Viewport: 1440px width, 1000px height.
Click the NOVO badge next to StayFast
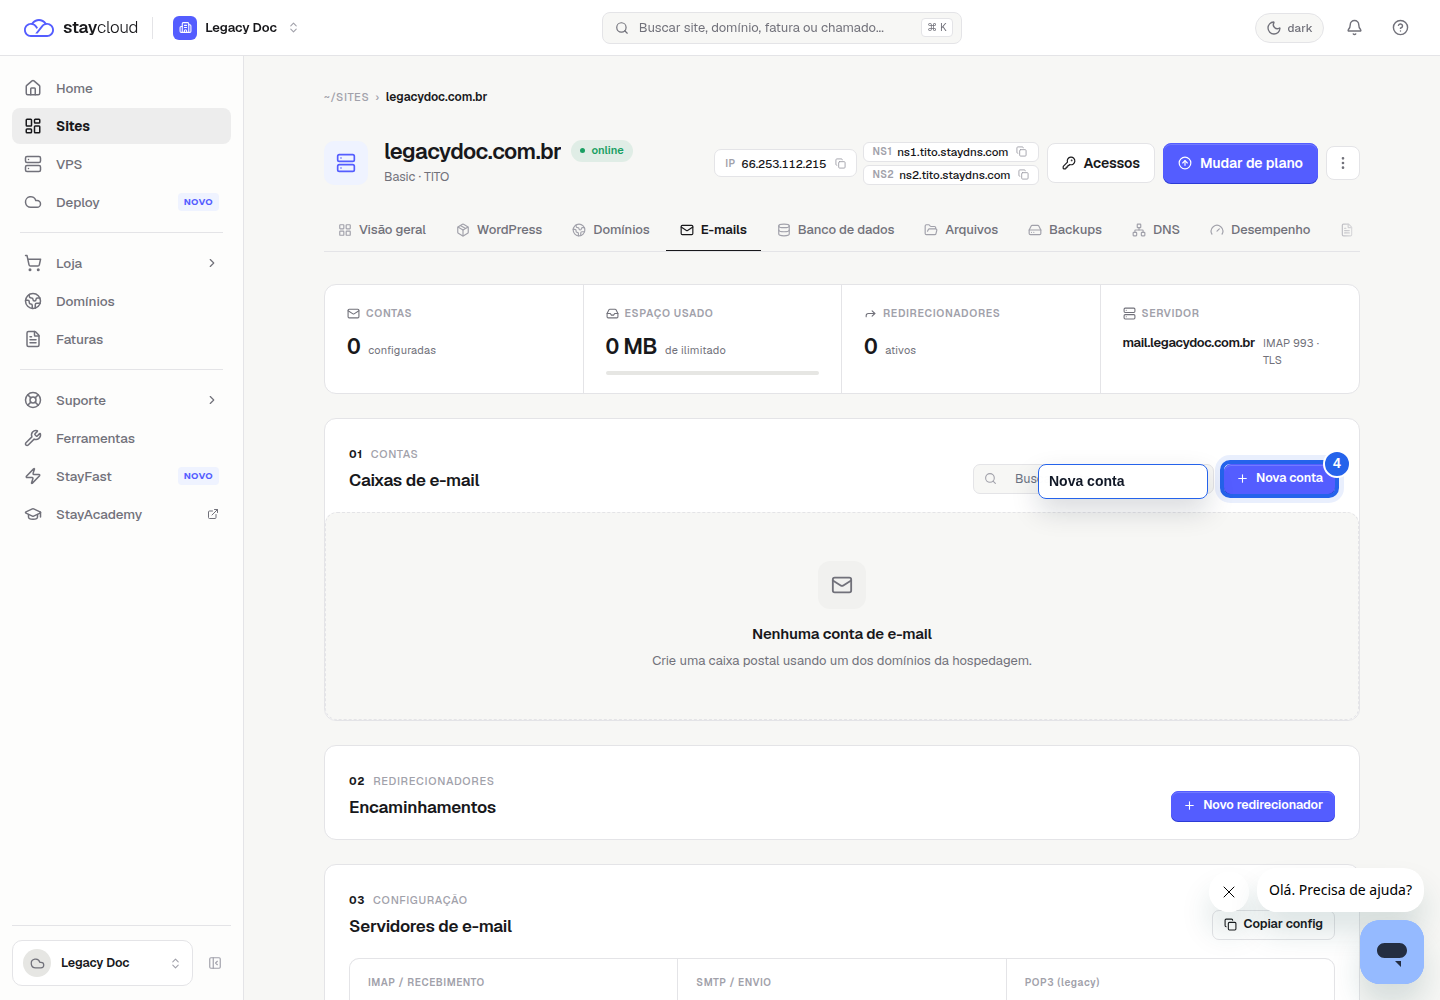(x=198, y=476)
